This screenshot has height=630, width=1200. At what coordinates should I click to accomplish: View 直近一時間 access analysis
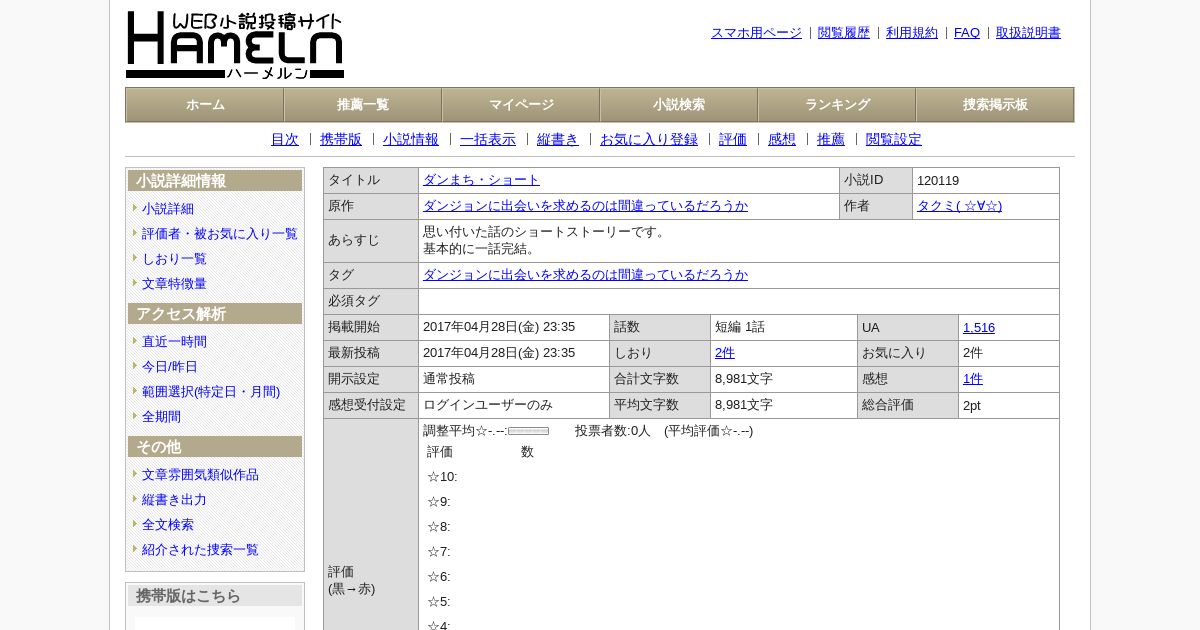[x=174, y=342]
